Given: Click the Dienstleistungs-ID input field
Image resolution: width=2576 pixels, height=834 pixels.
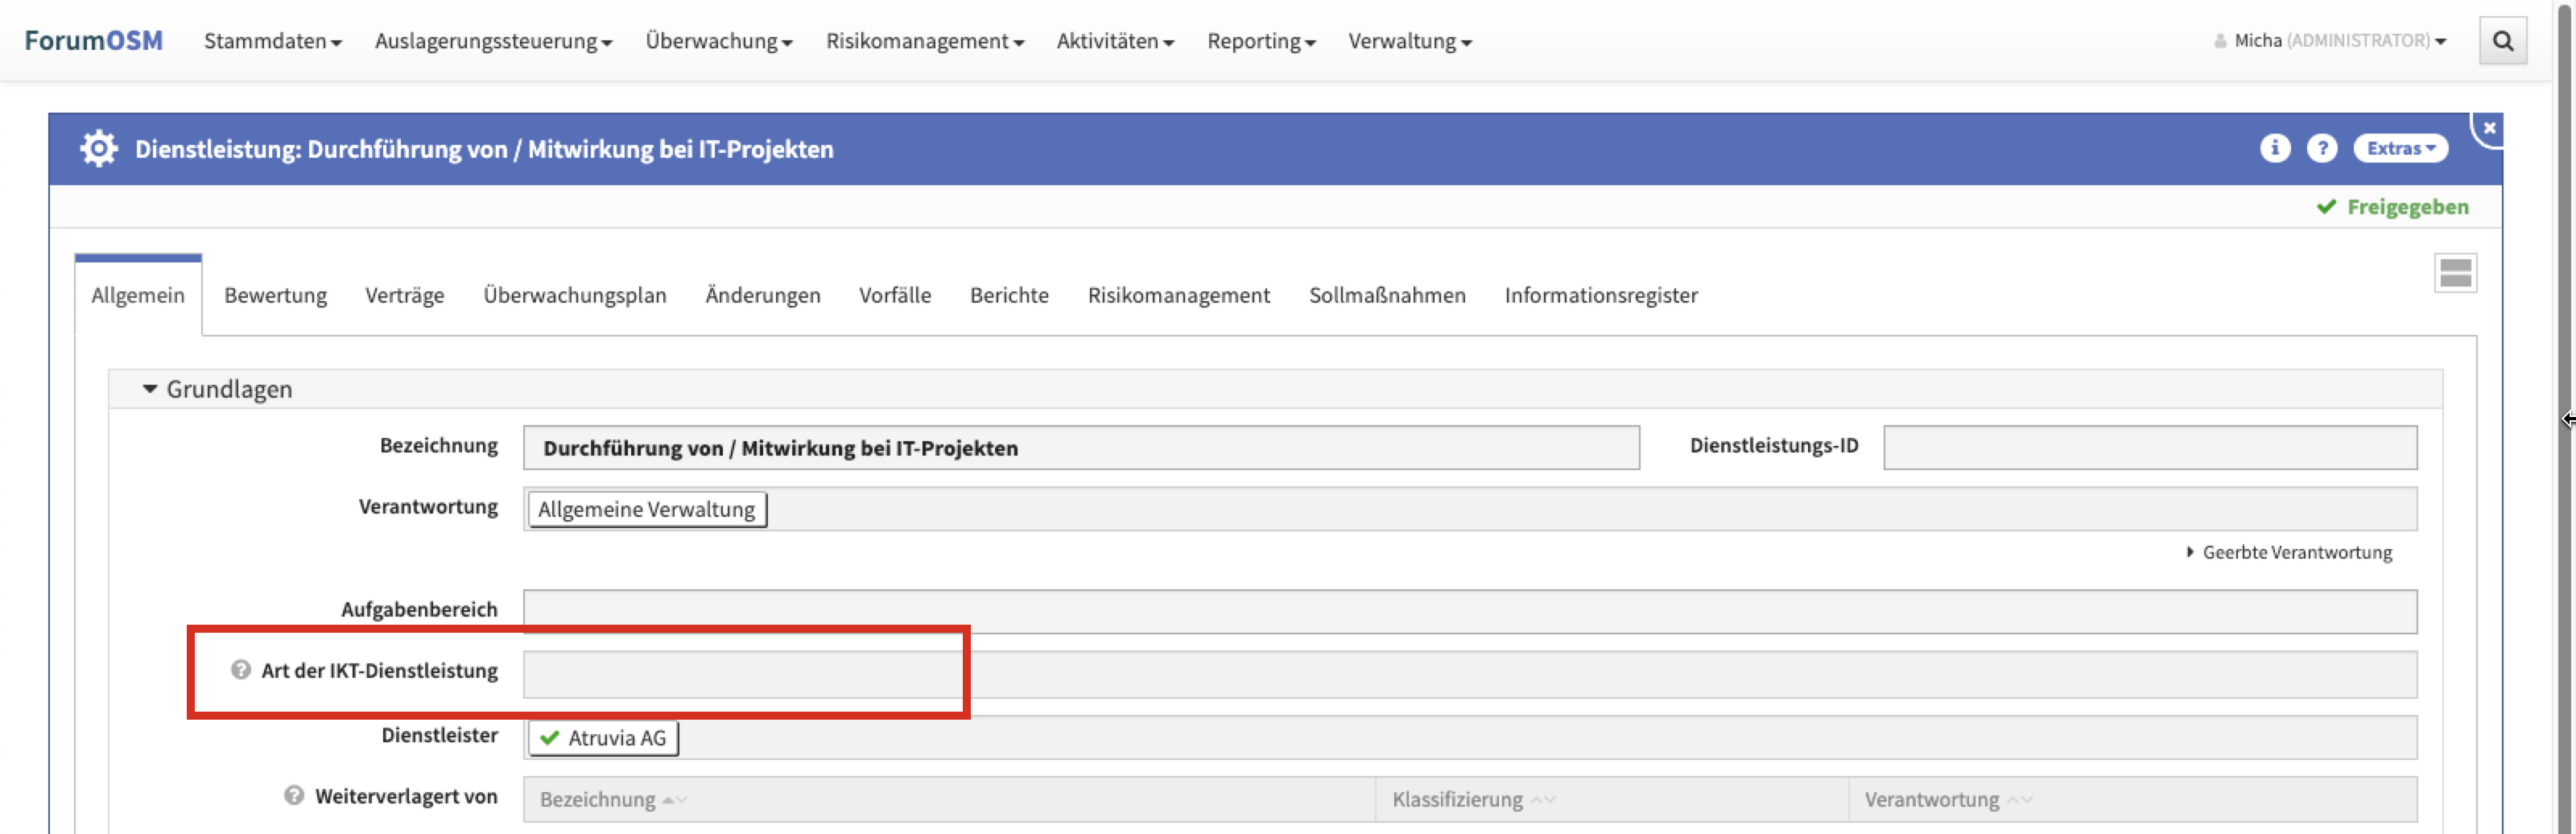Looking at the screenshot, I should 2150,447.
